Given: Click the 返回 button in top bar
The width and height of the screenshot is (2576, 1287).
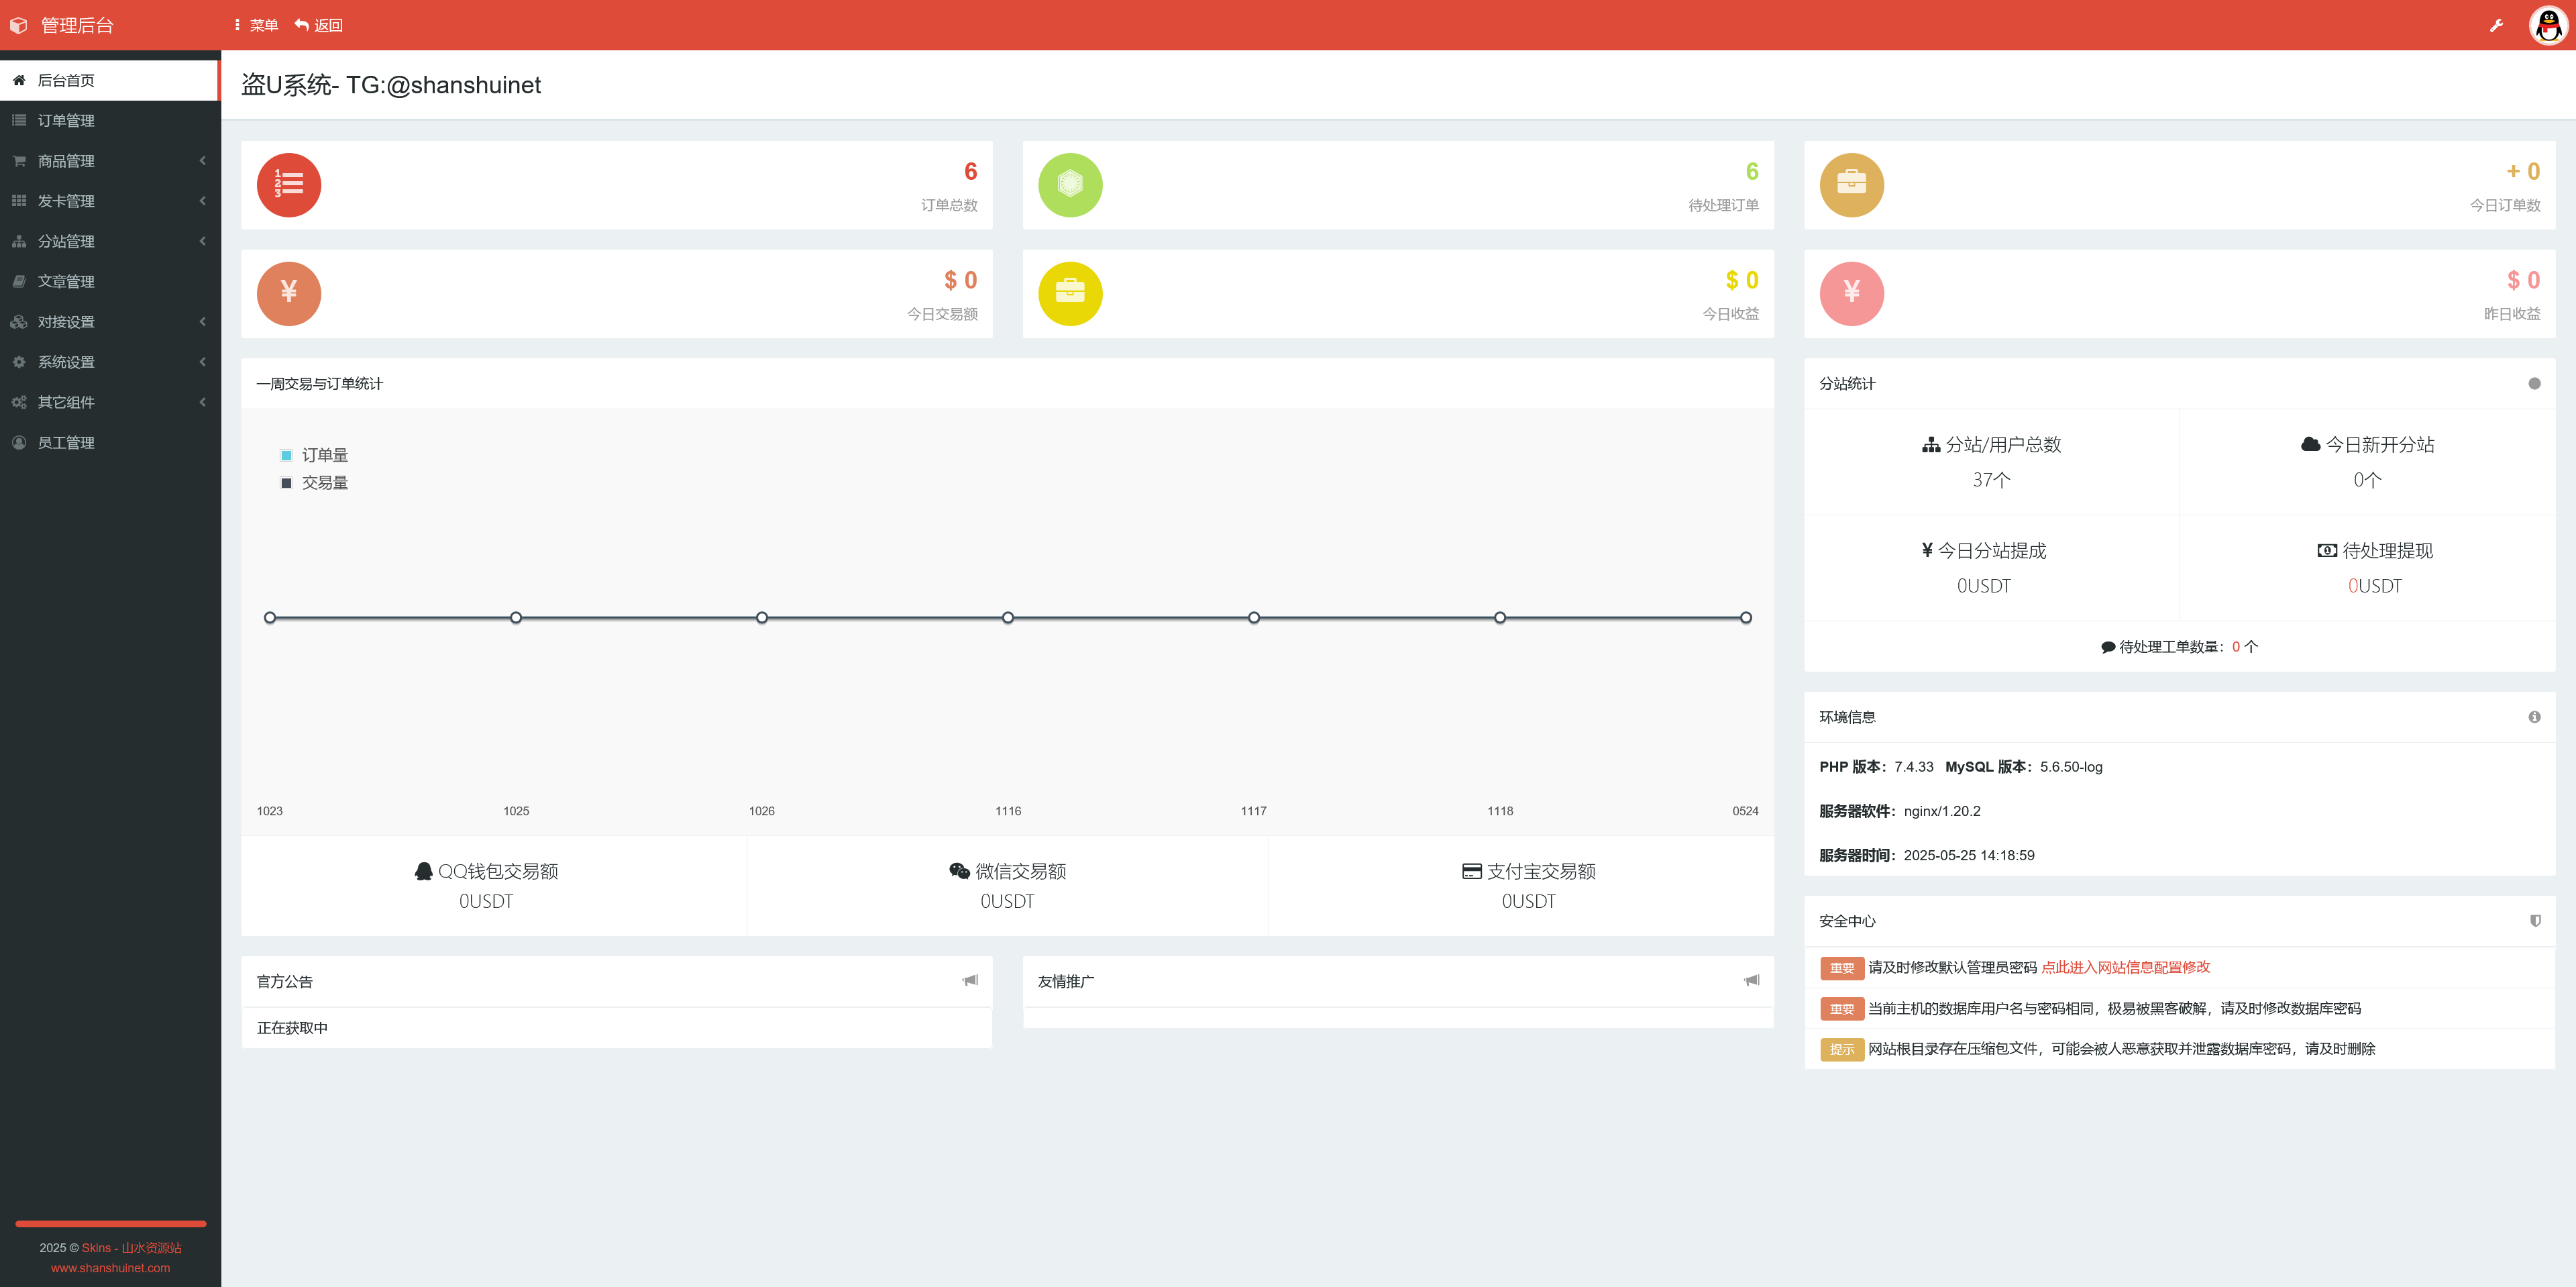Looking at the screenshot, I should (x=319, y=26).
